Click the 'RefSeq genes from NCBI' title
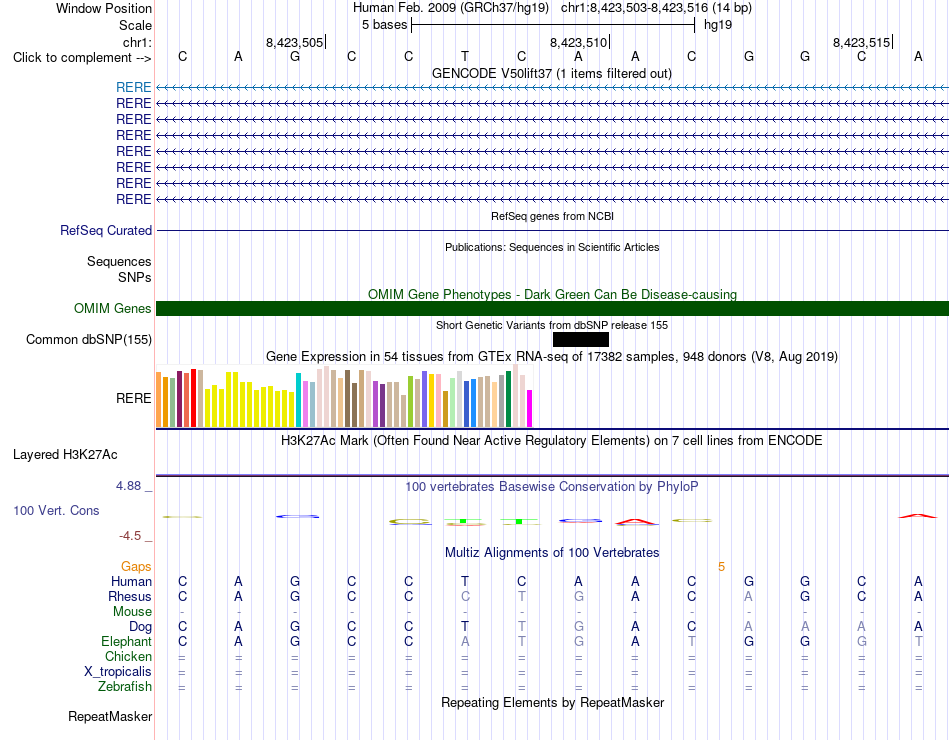This screenshot has height=740, width=950. click(x=552, y=216)
